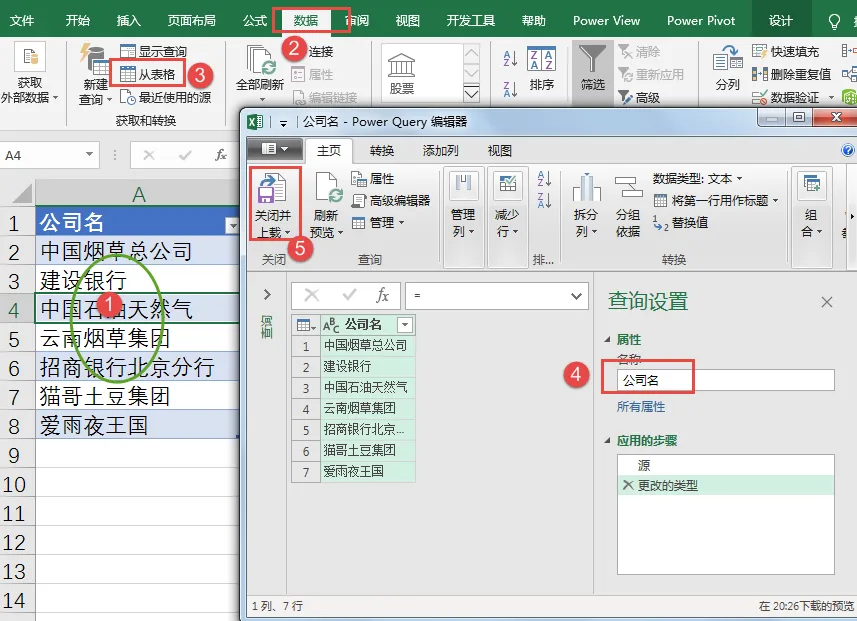
Task: Switch to 转换 tab in Power Query
Action: 381,150
